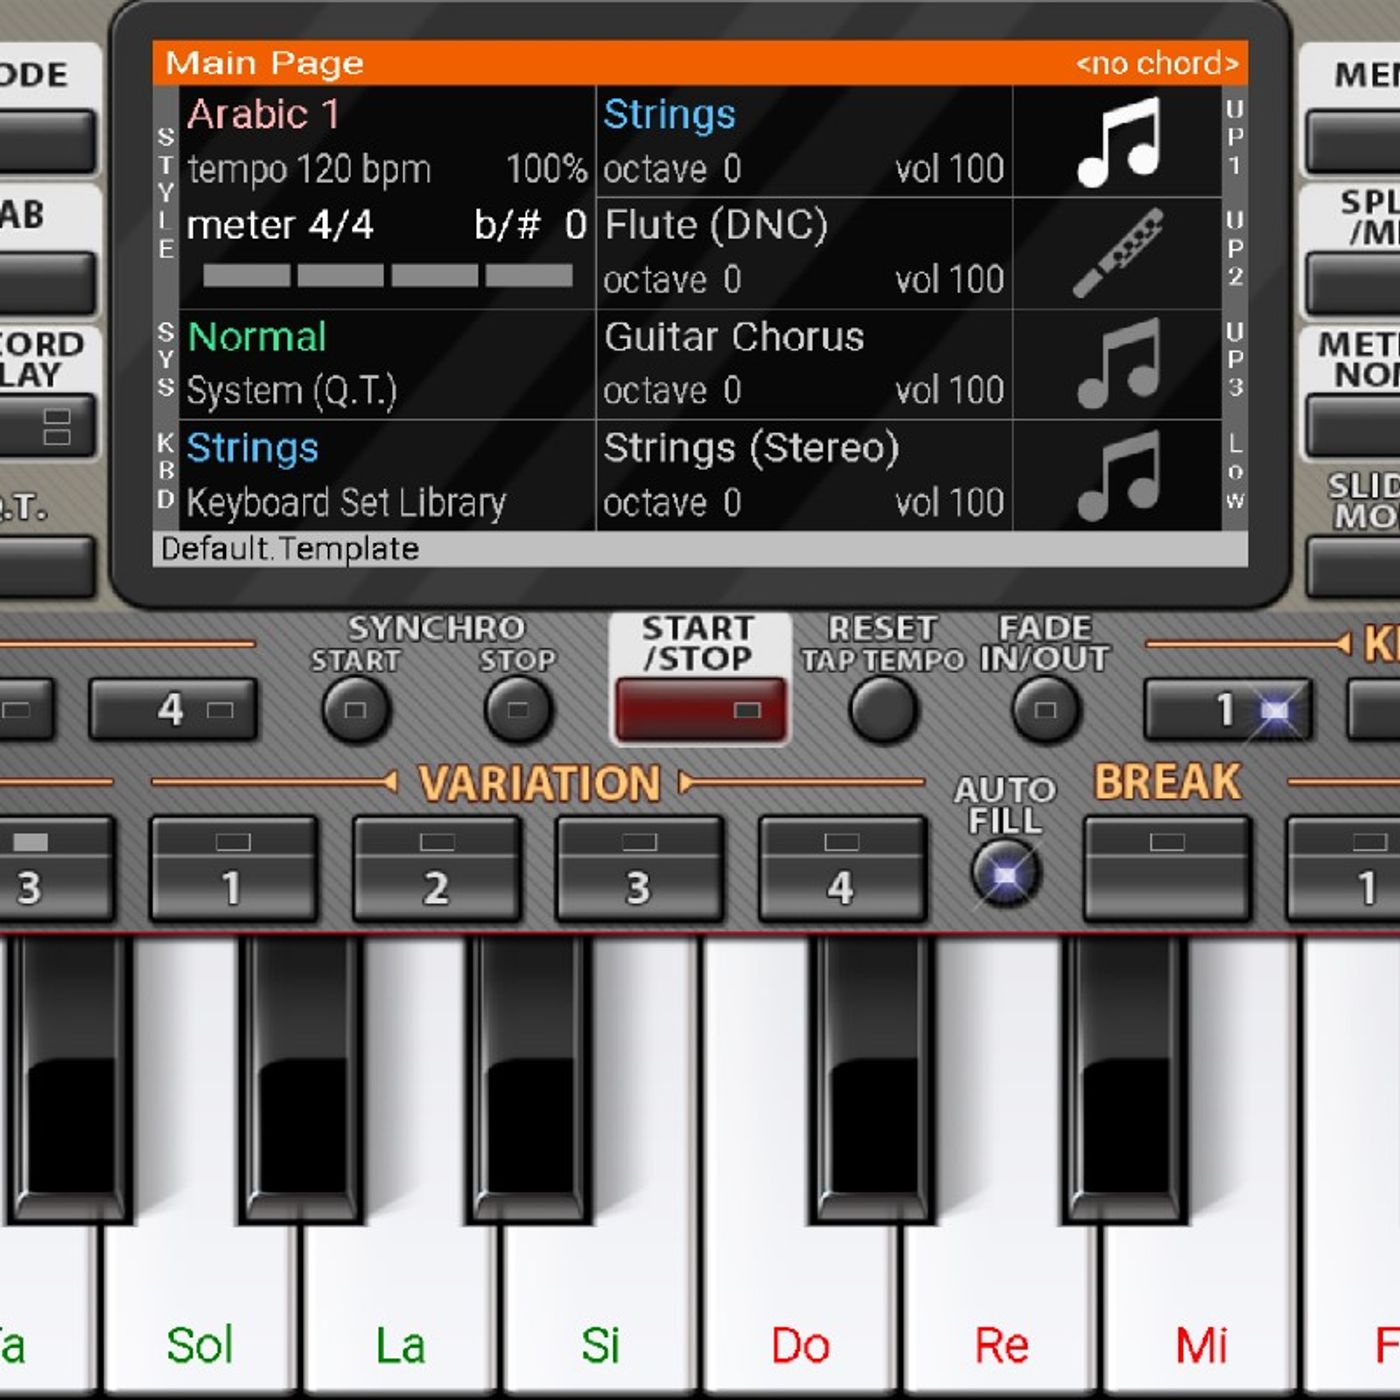
Task: Play the La white key
Action: 400,1310
